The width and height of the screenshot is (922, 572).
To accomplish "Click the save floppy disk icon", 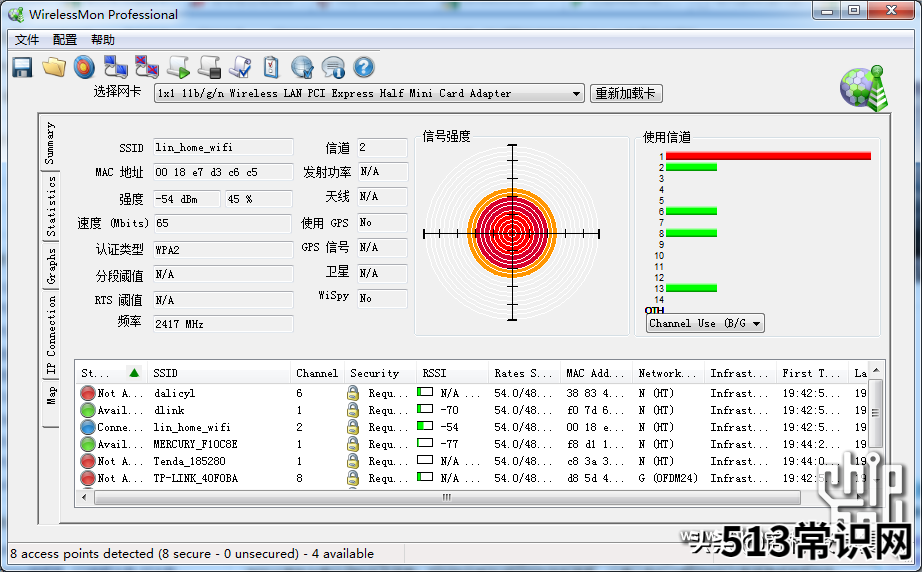I will (23, 67).
